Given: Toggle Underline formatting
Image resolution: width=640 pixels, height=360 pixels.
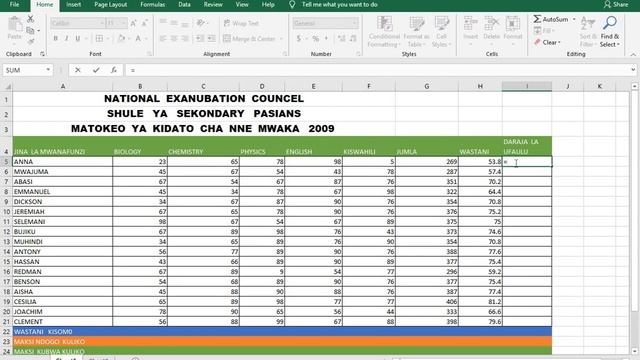Looking at the screenshot, I should point(78,39).
